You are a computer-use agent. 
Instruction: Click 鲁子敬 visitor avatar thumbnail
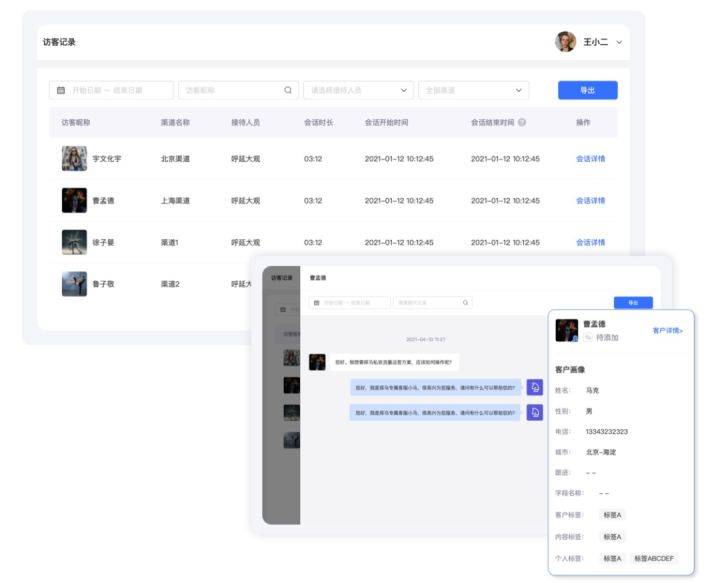[x=74, y=284]
